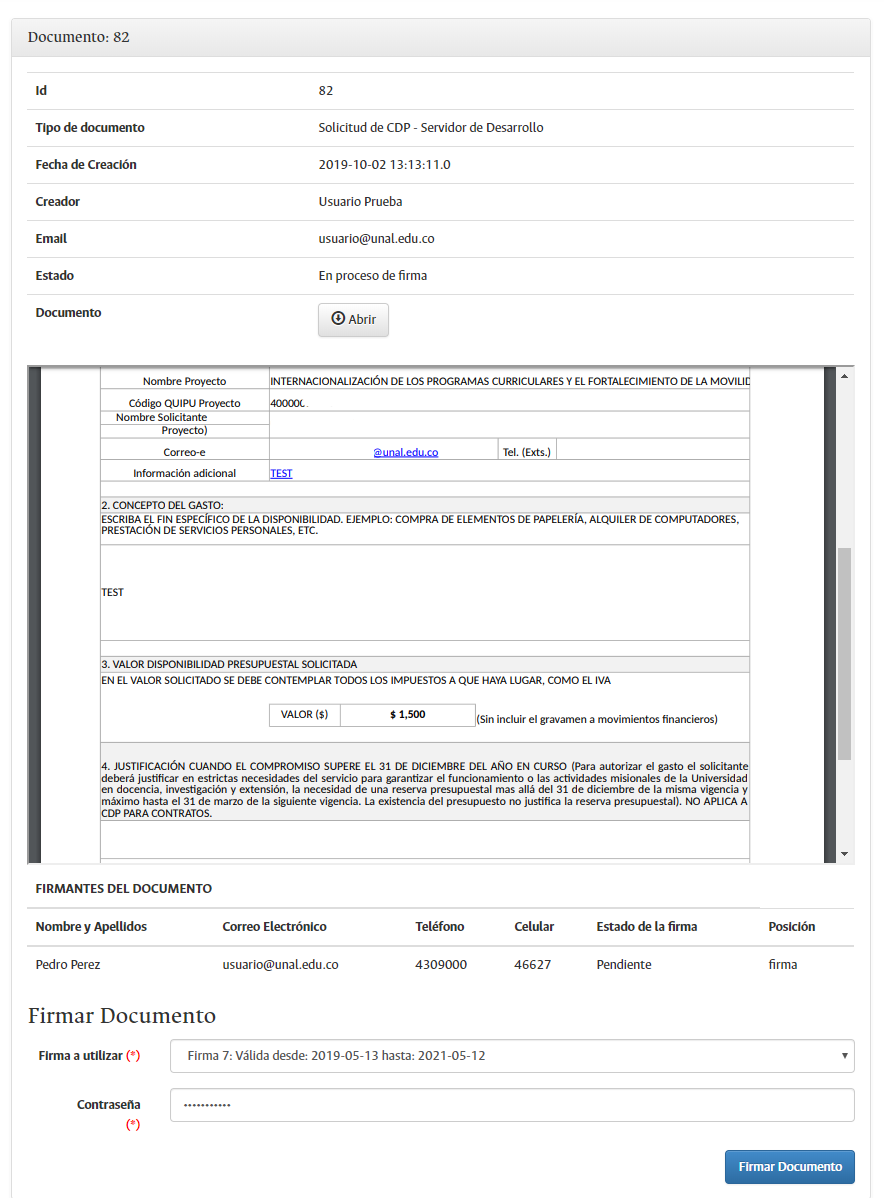Click the Email value in the details table

coord(377,239)
